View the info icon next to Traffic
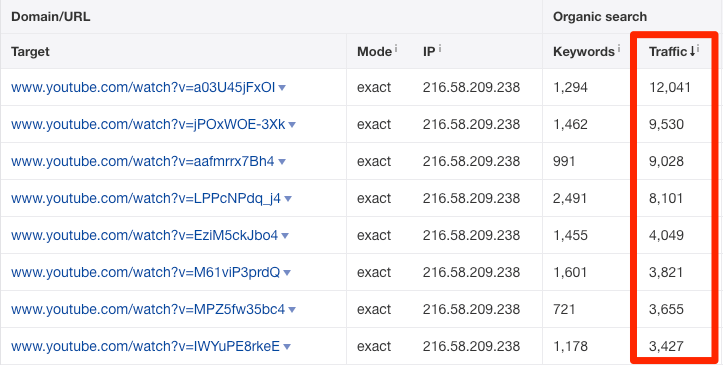Viewport: 723px width, 365px height. [698, 47]
